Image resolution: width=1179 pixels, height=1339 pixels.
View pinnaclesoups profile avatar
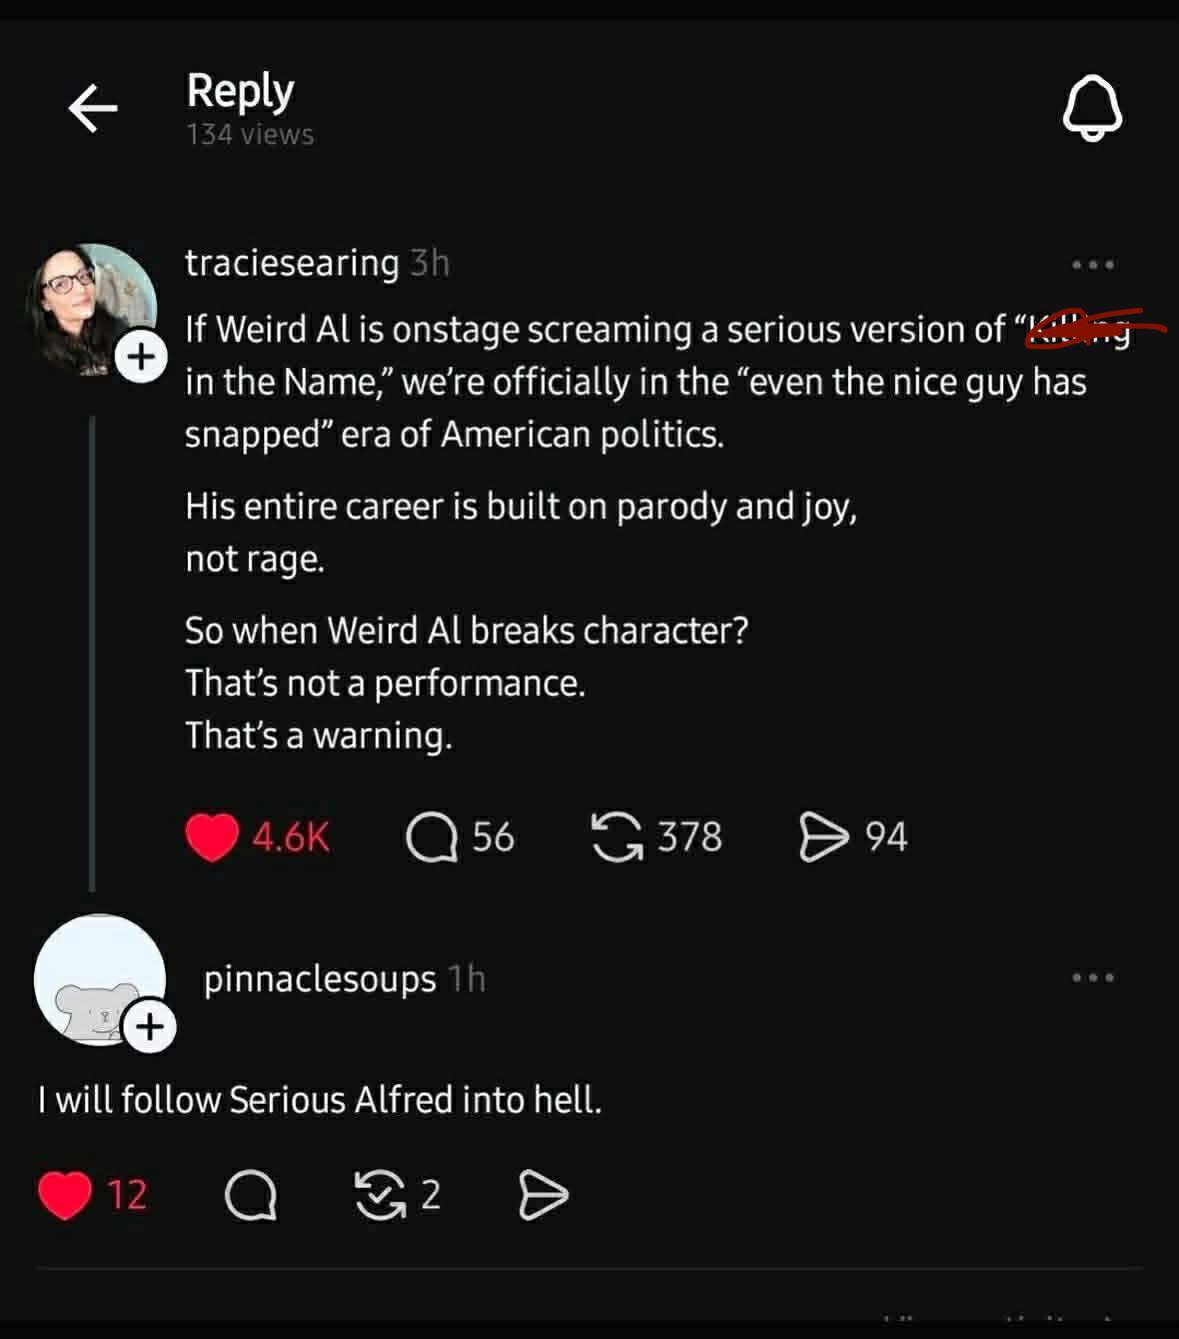click(99, 980)
